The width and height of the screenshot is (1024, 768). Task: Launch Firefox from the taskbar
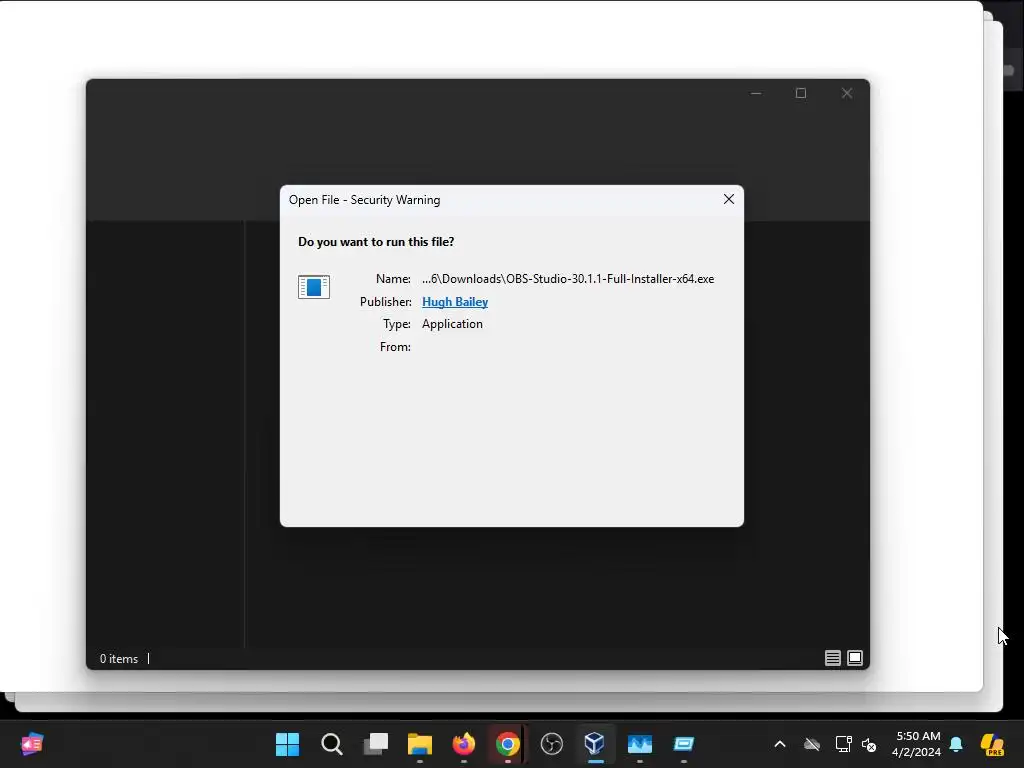point(464,744)
